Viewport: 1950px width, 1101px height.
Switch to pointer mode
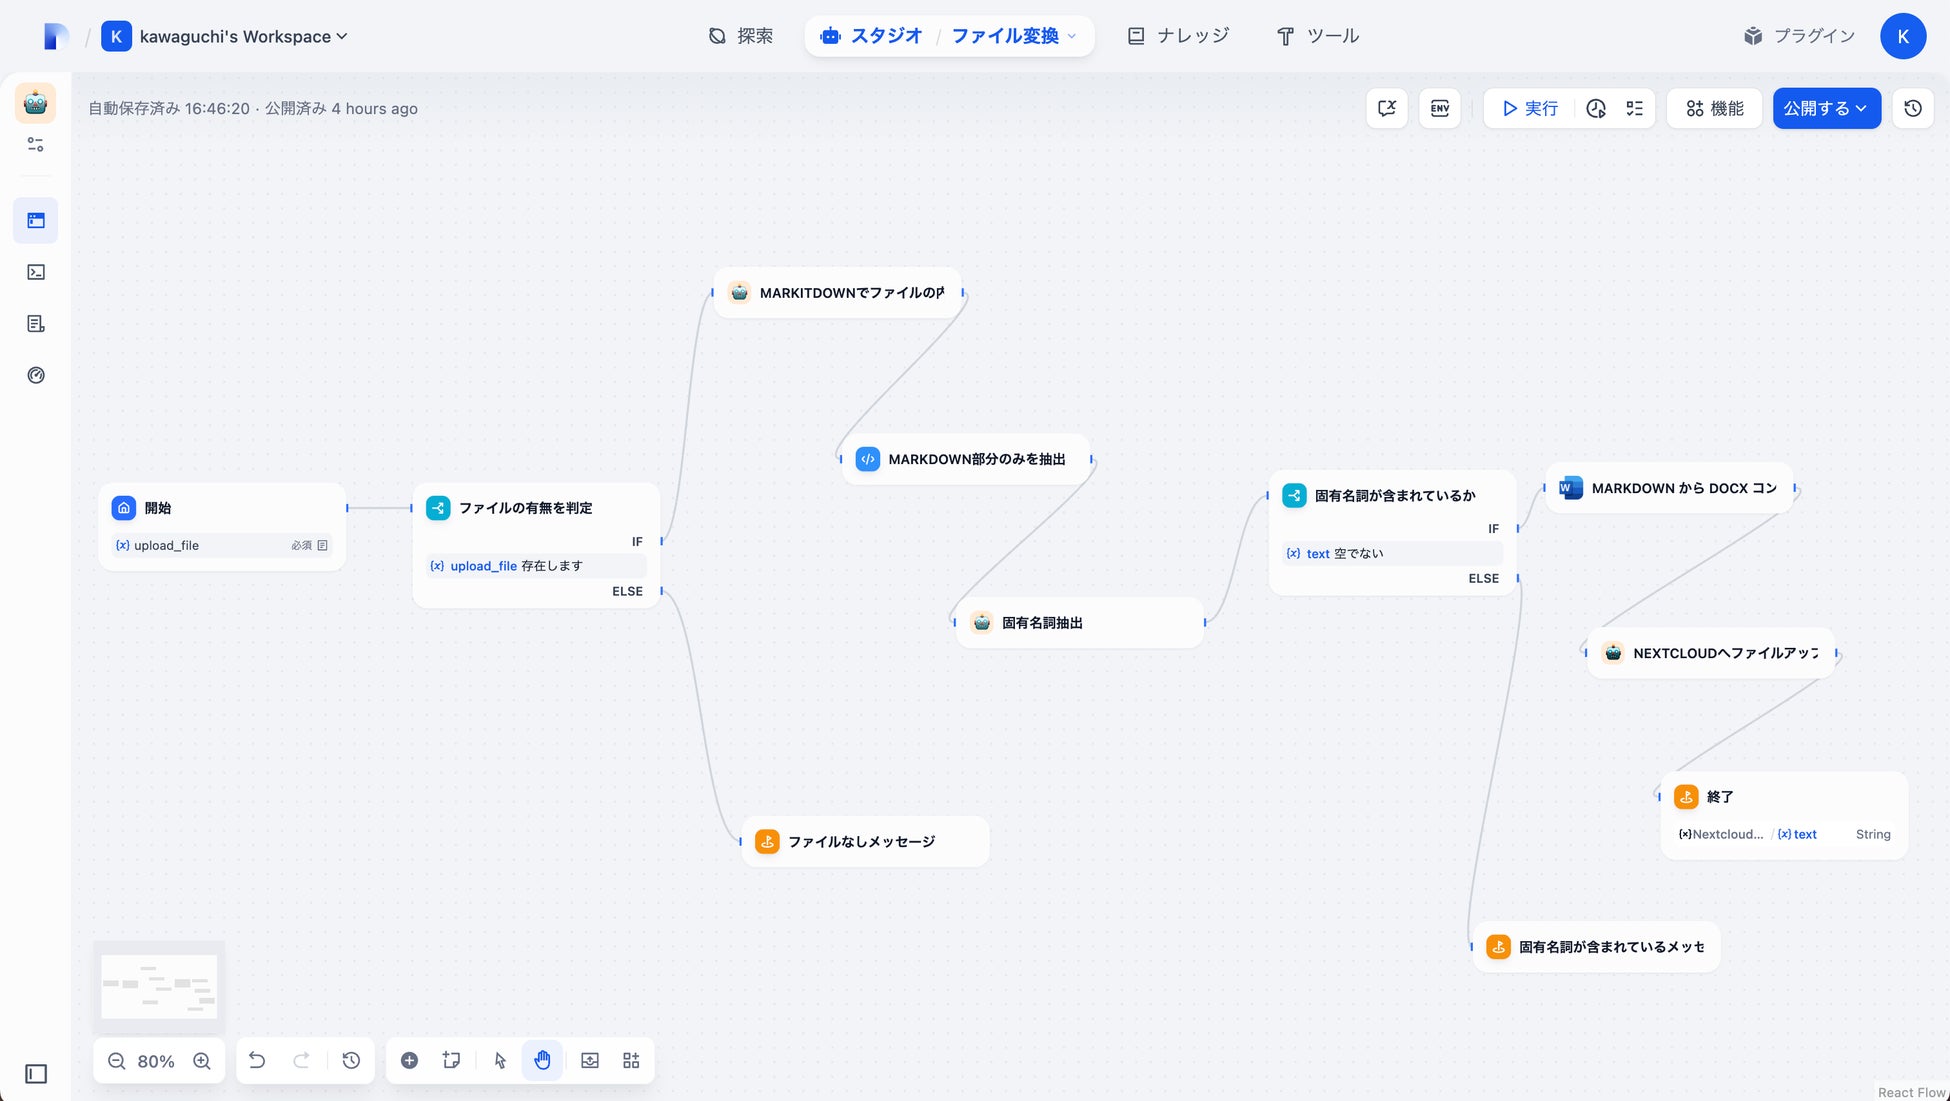pyautogui.click(x=500, y=1060)
